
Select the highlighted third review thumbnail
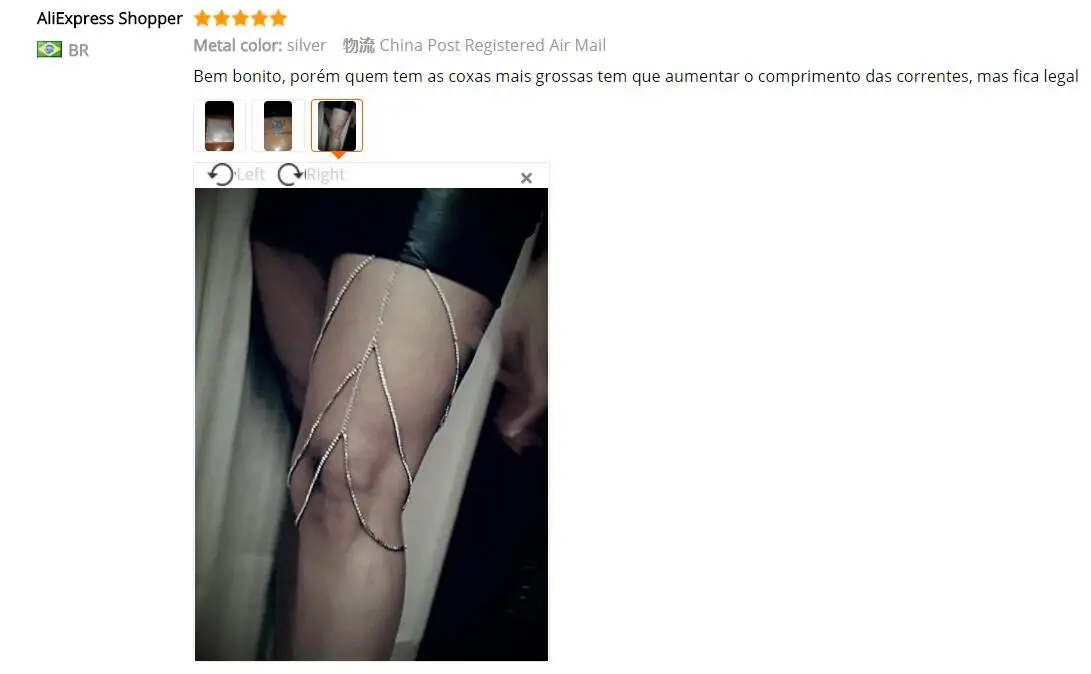[x=337, y=126]
